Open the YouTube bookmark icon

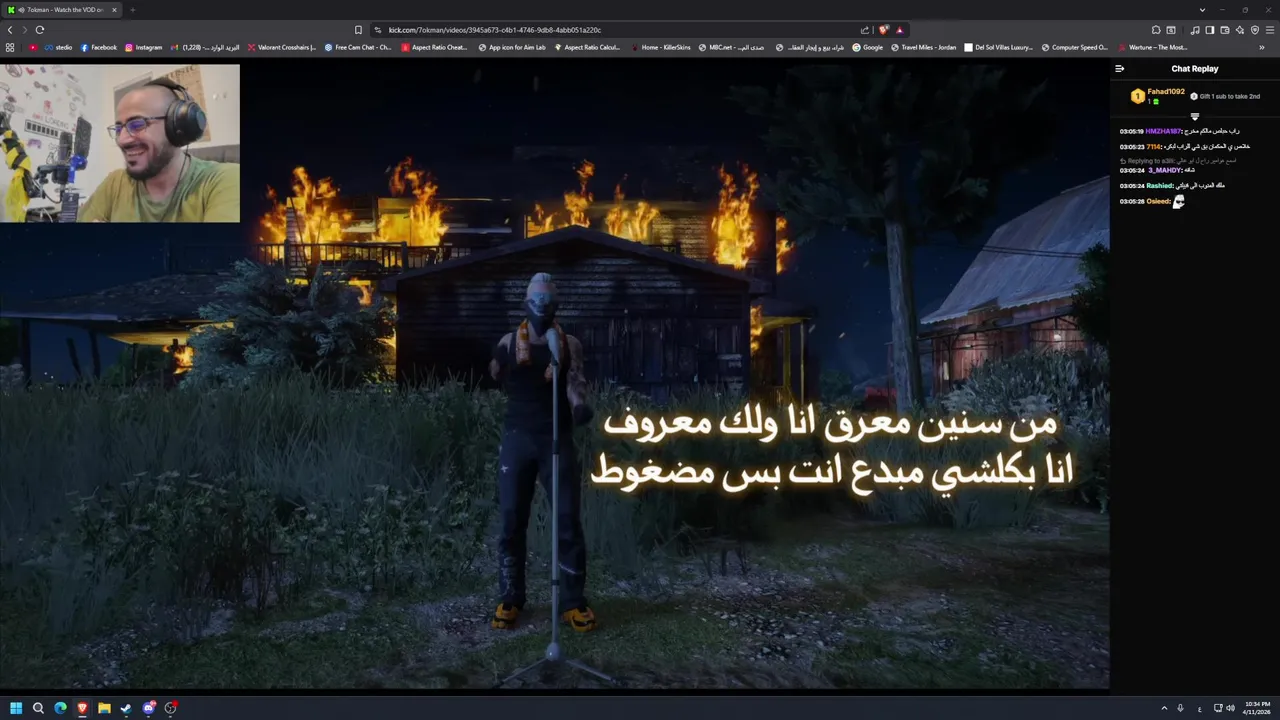tap(33, 47)
